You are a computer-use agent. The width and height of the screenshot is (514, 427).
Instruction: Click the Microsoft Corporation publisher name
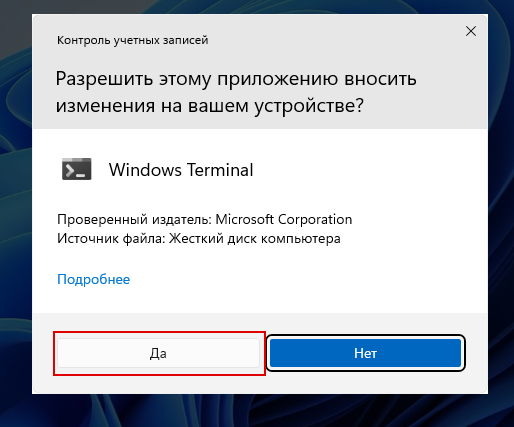tap(284, 219)
